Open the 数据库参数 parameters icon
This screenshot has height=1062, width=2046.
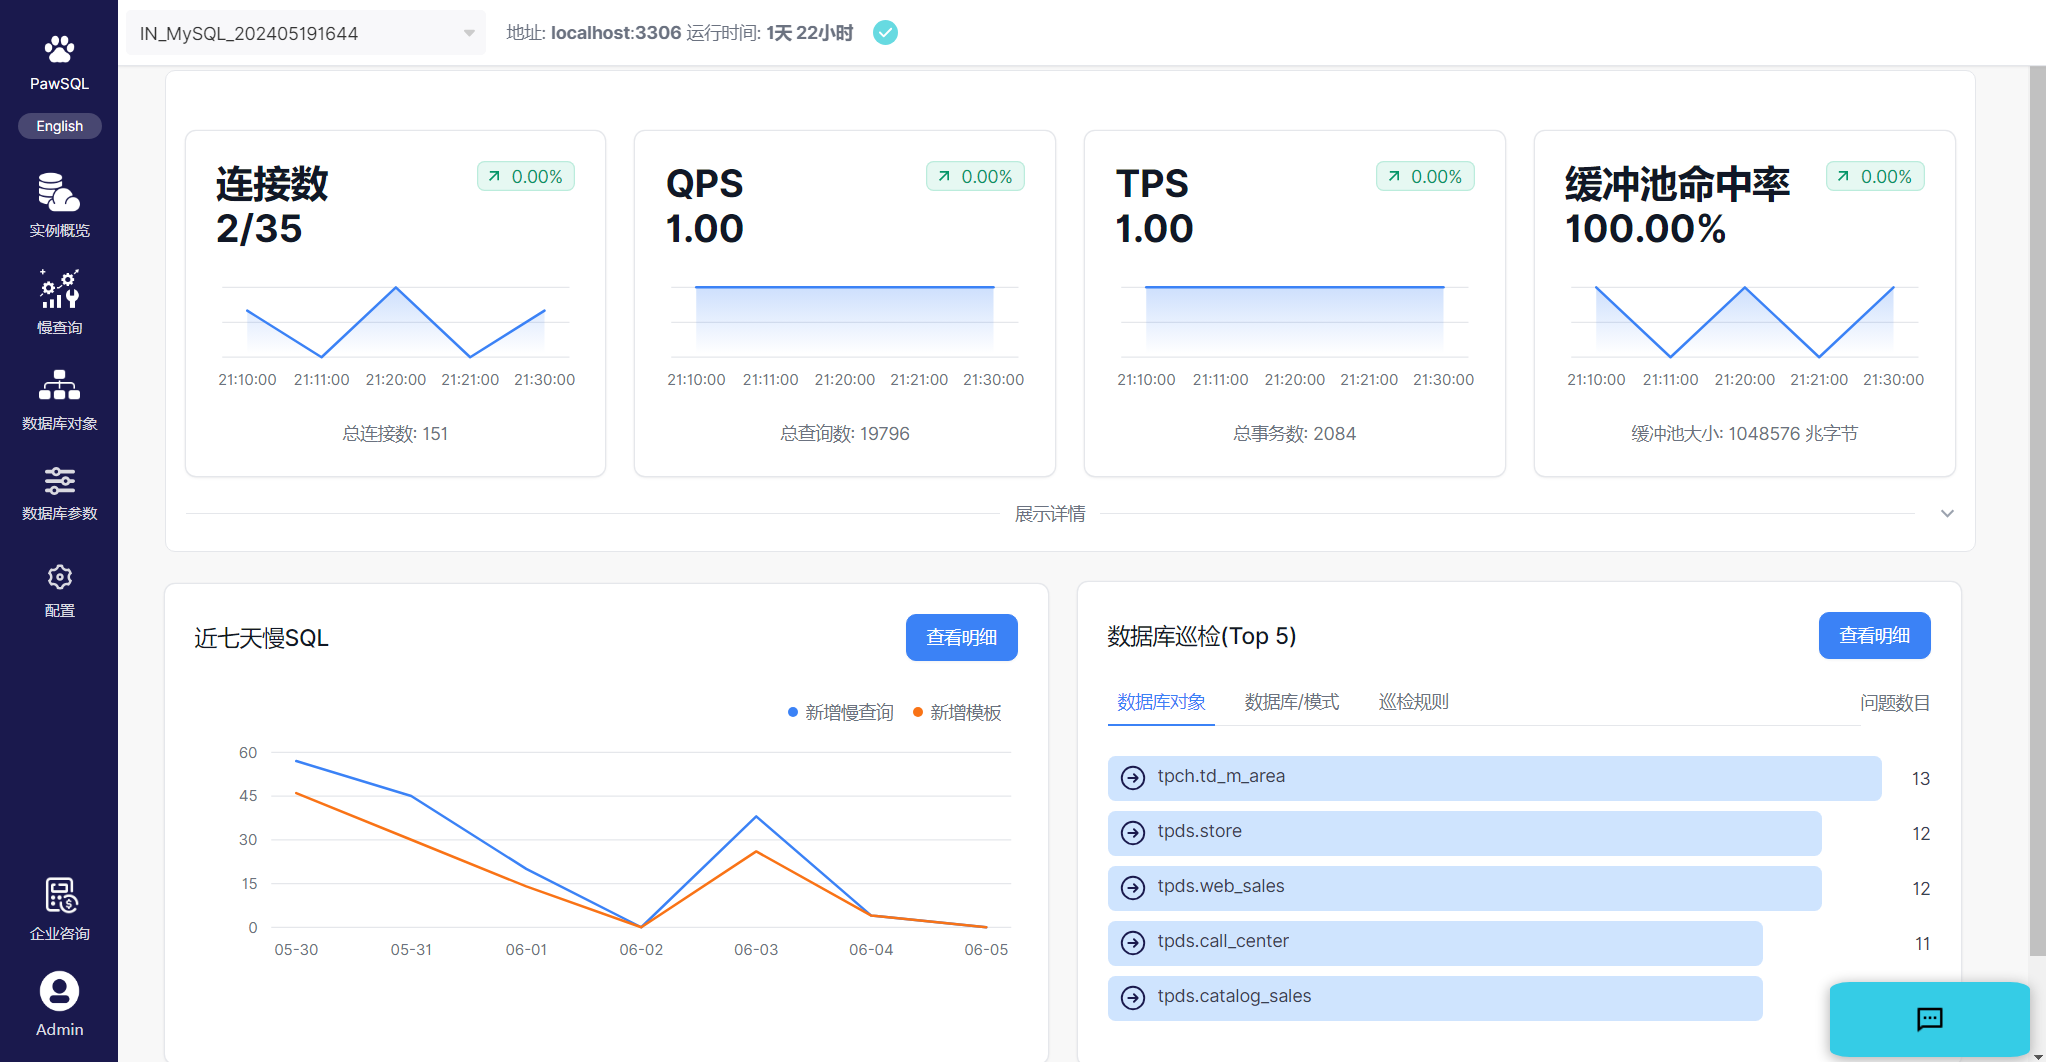(59, 481)
